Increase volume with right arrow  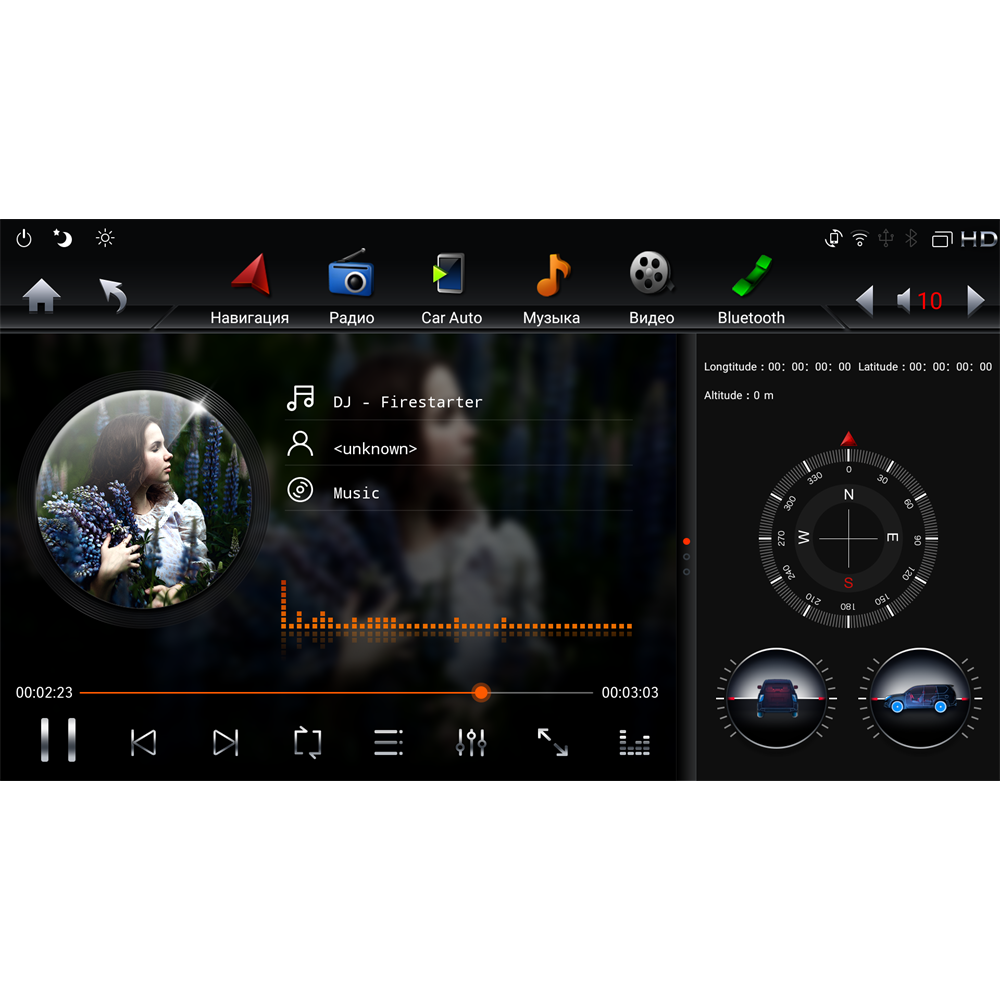click(x=975, y=300)
